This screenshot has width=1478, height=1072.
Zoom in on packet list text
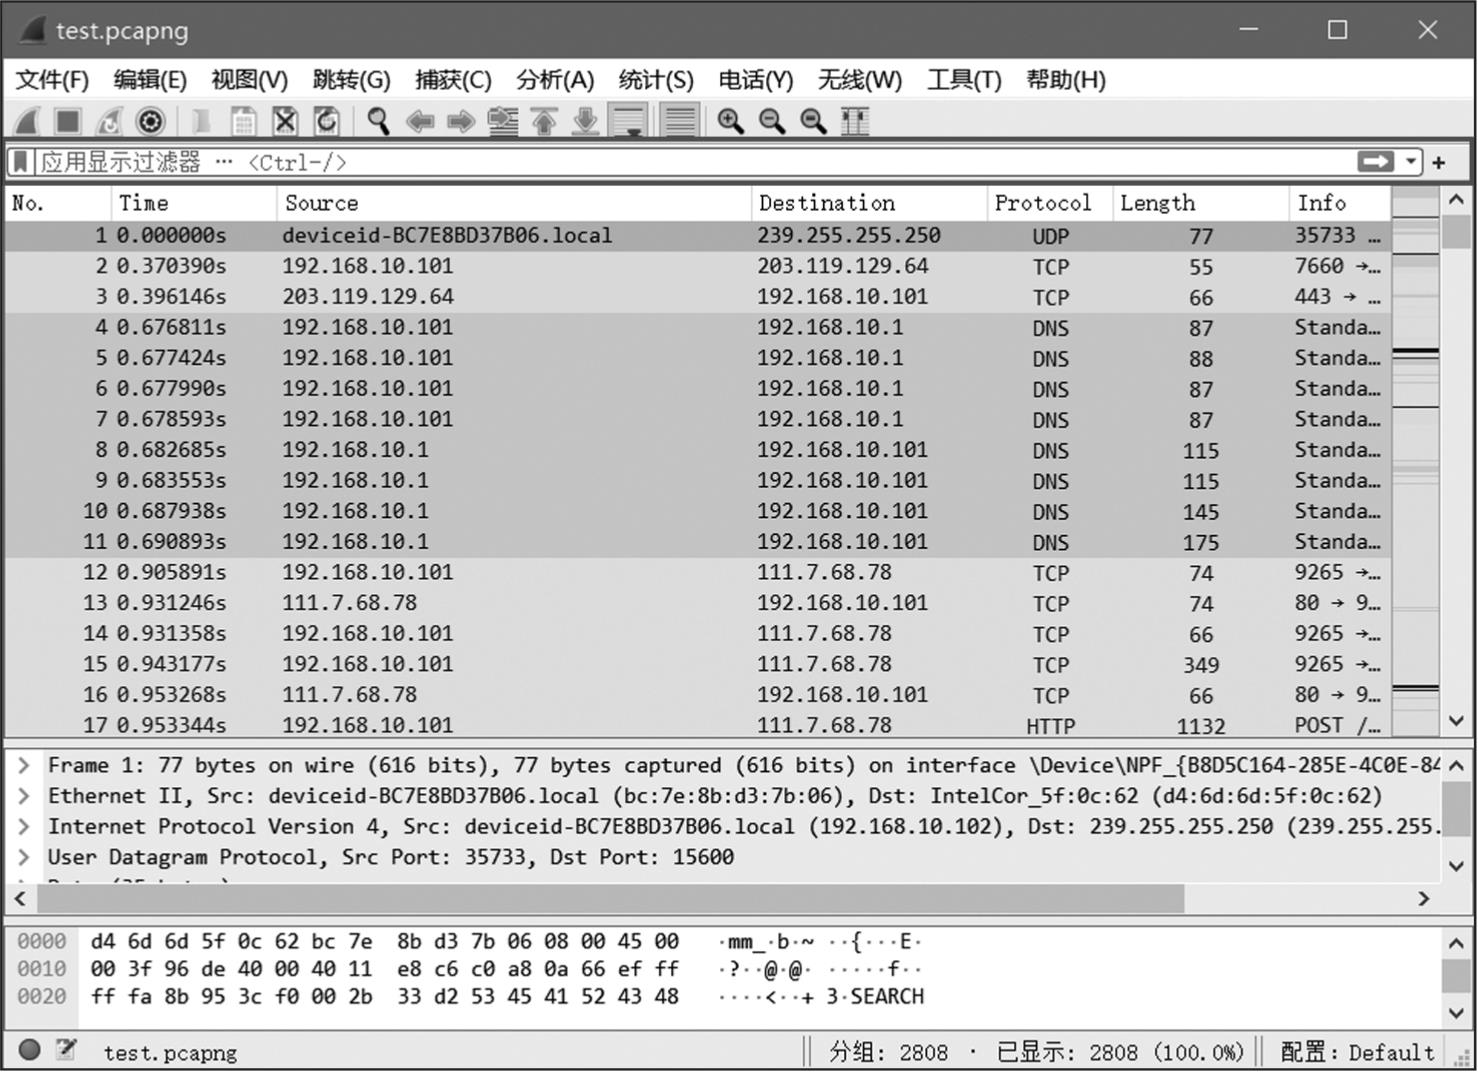(730, 122)
